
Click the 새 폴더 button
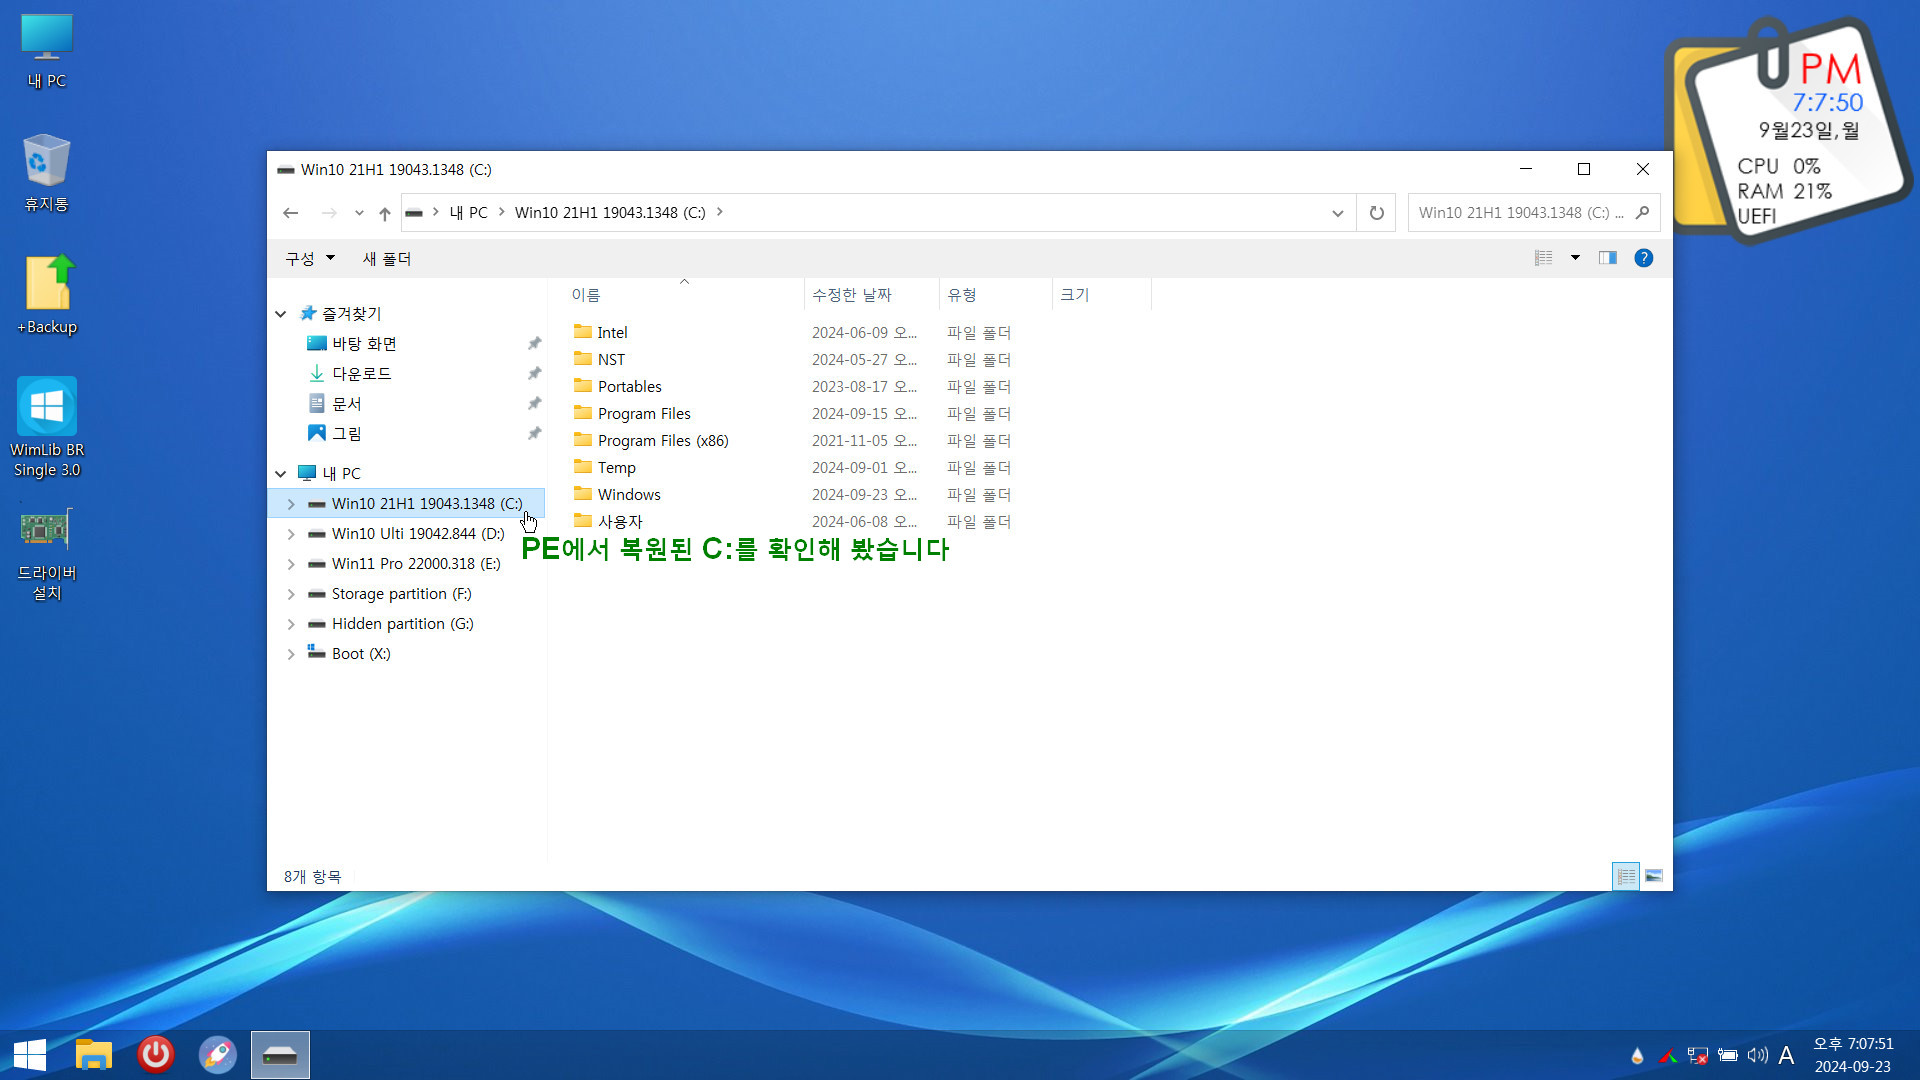[387, 259]
